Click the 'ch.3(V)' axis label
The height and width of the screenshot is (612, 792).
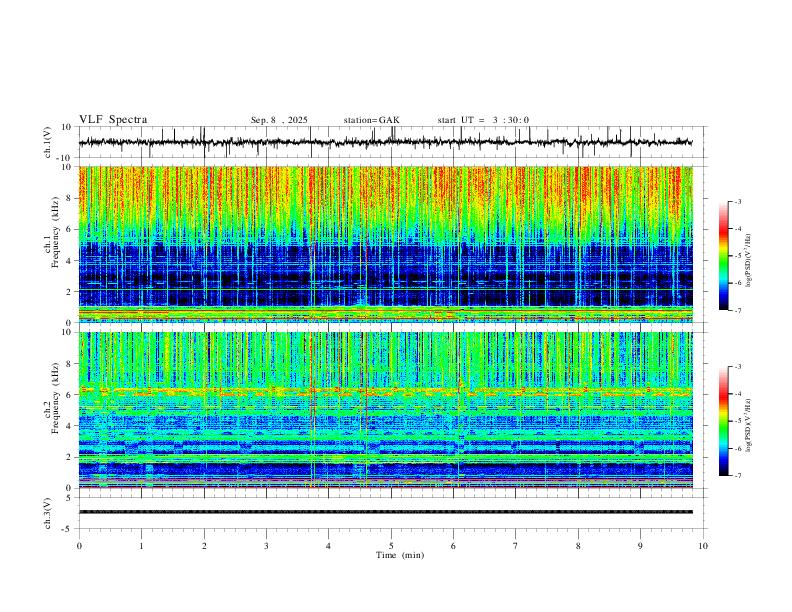[48, 514]
